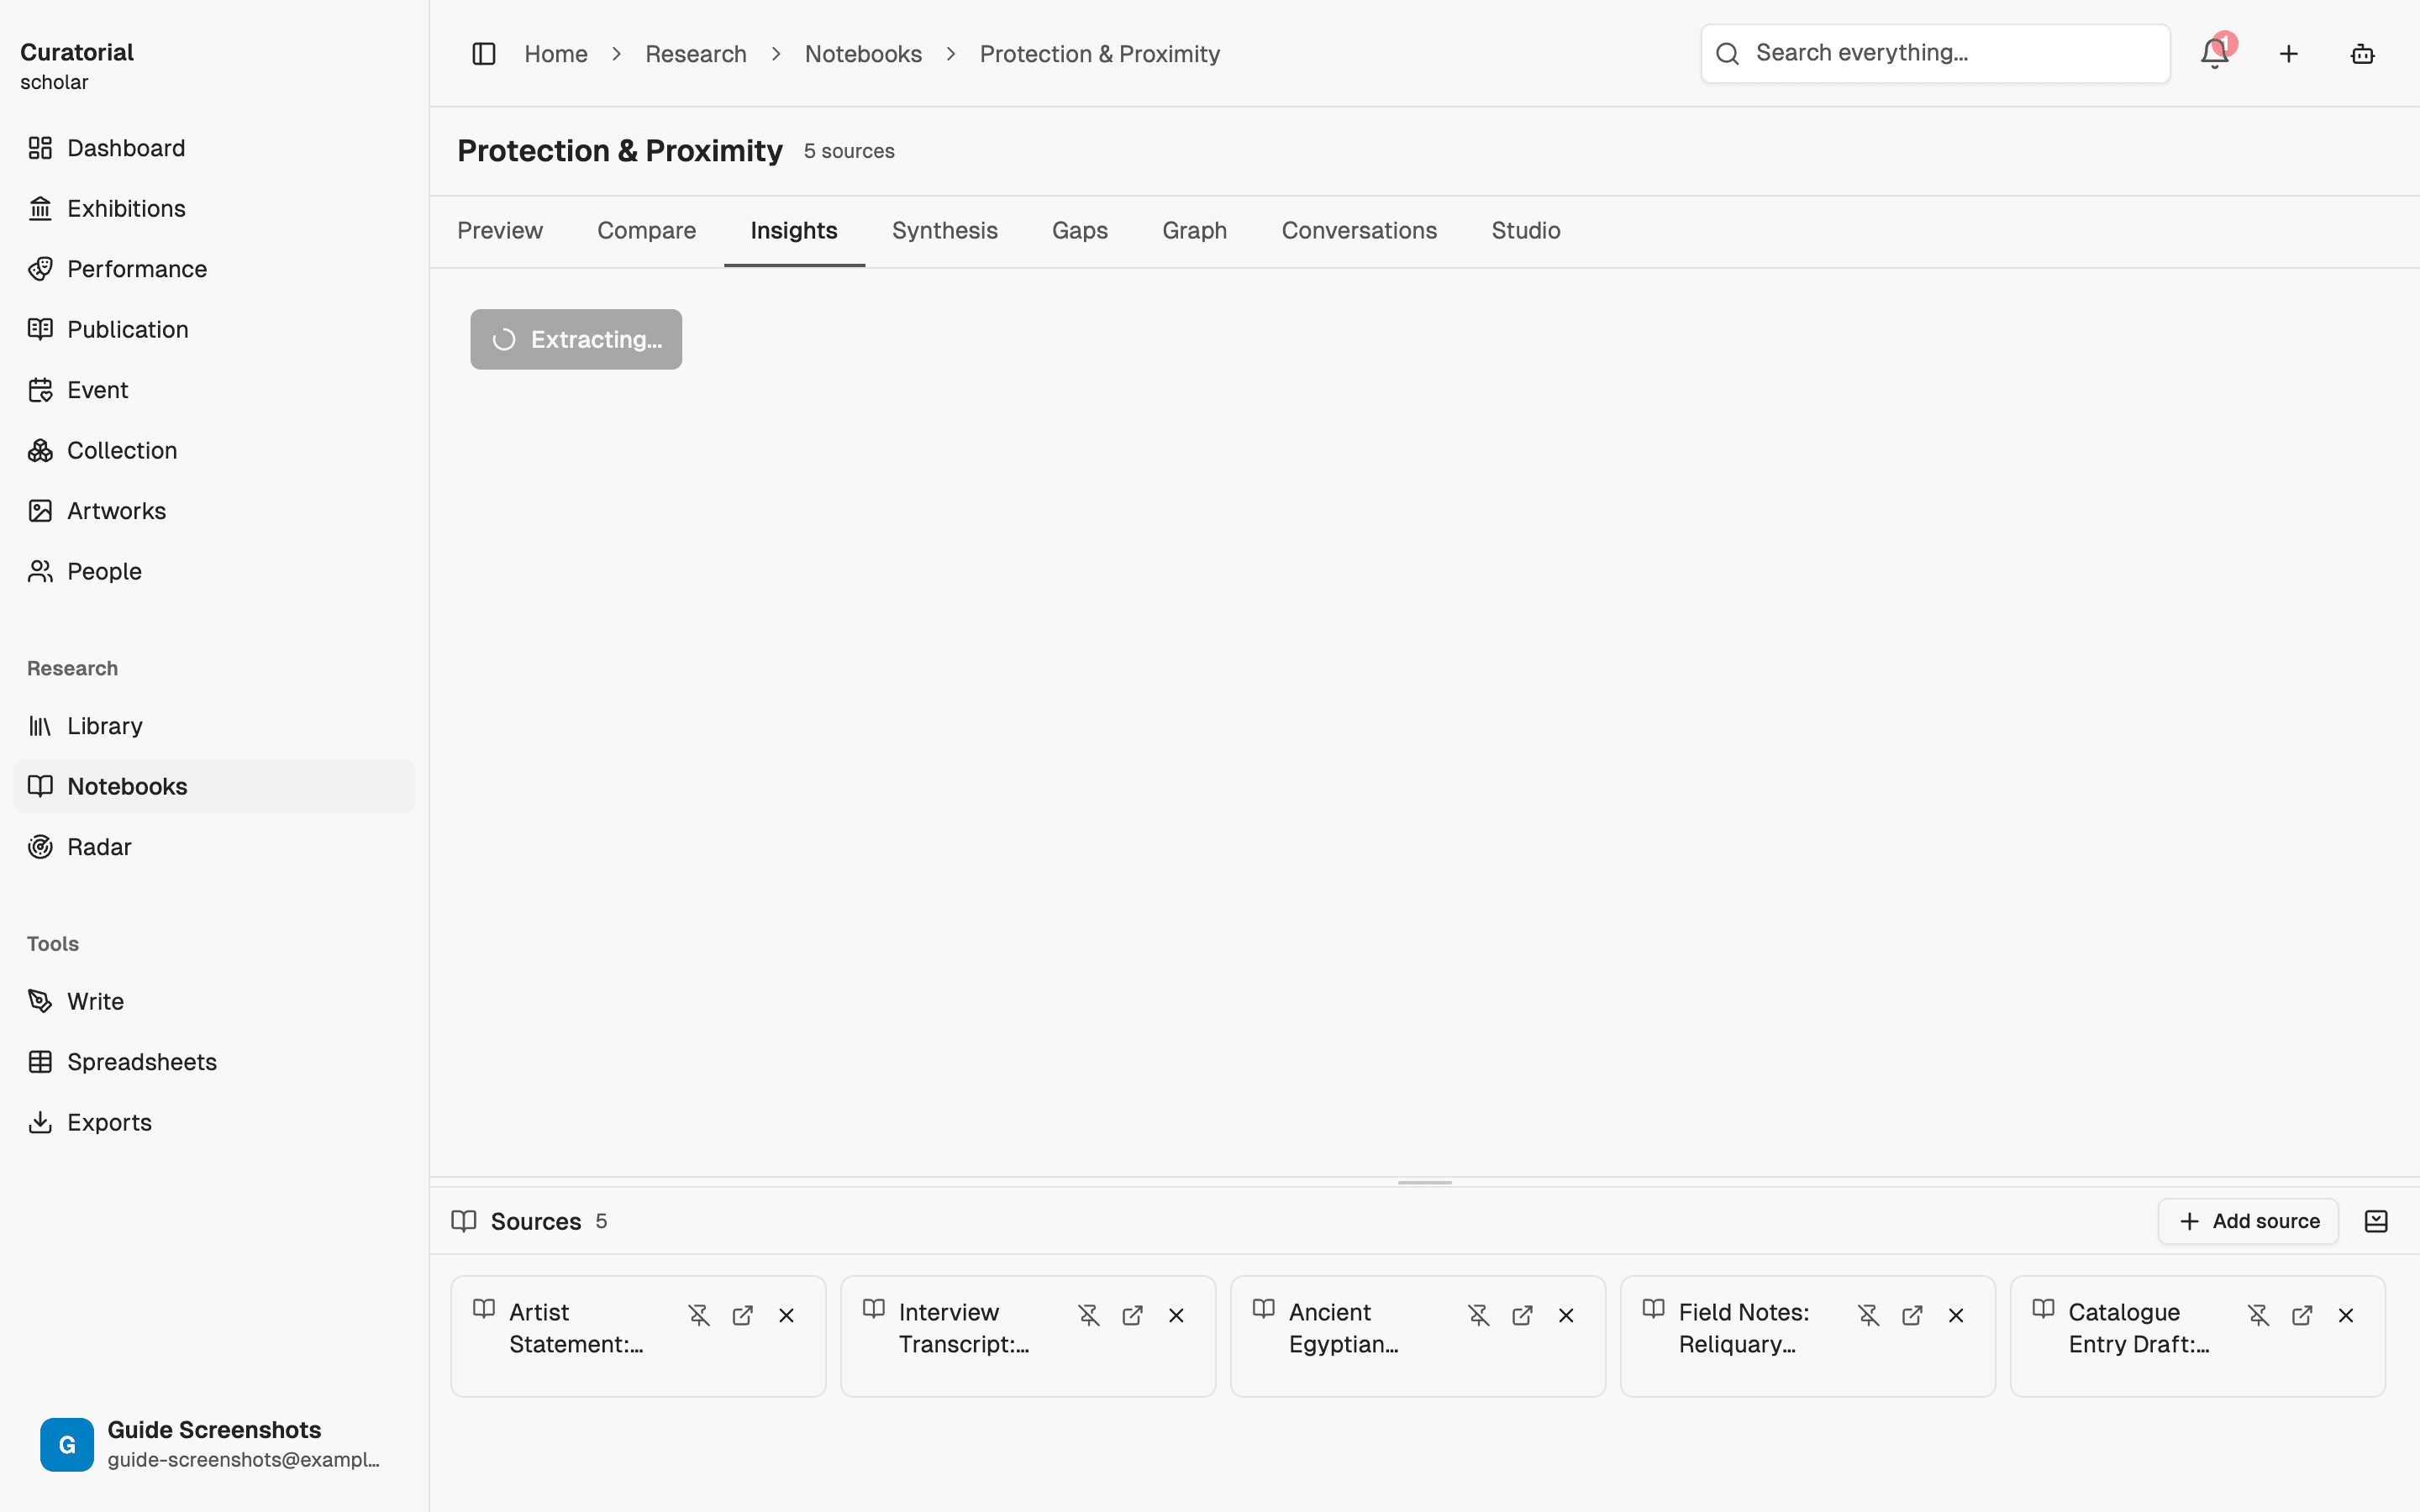This screenshot has height=1512, width=2420.
Task: Open Library under Research
Action: pyautogui.click(x=214, y=726)
